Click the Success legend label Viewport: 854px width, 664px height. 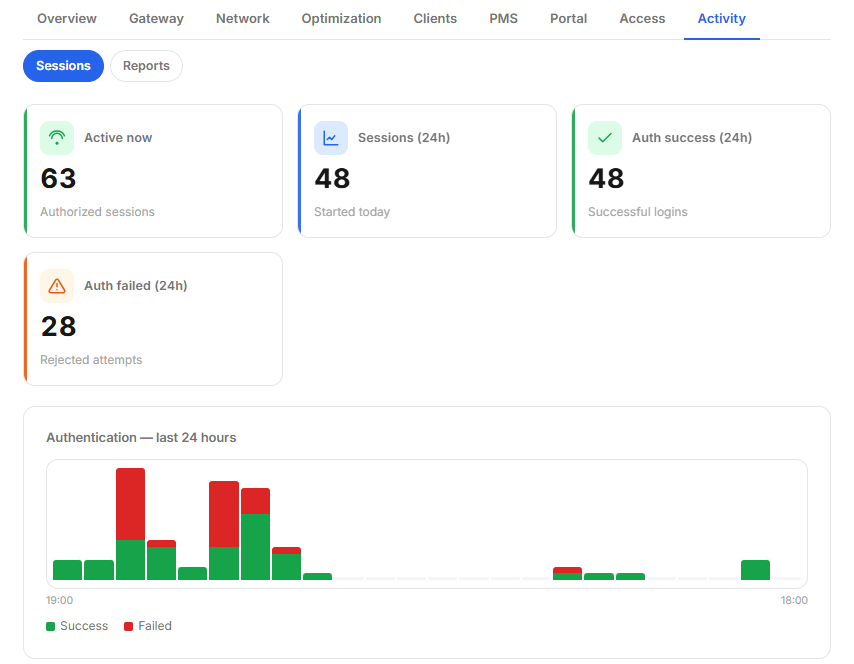pyautogui.click(x=84, y=626)
